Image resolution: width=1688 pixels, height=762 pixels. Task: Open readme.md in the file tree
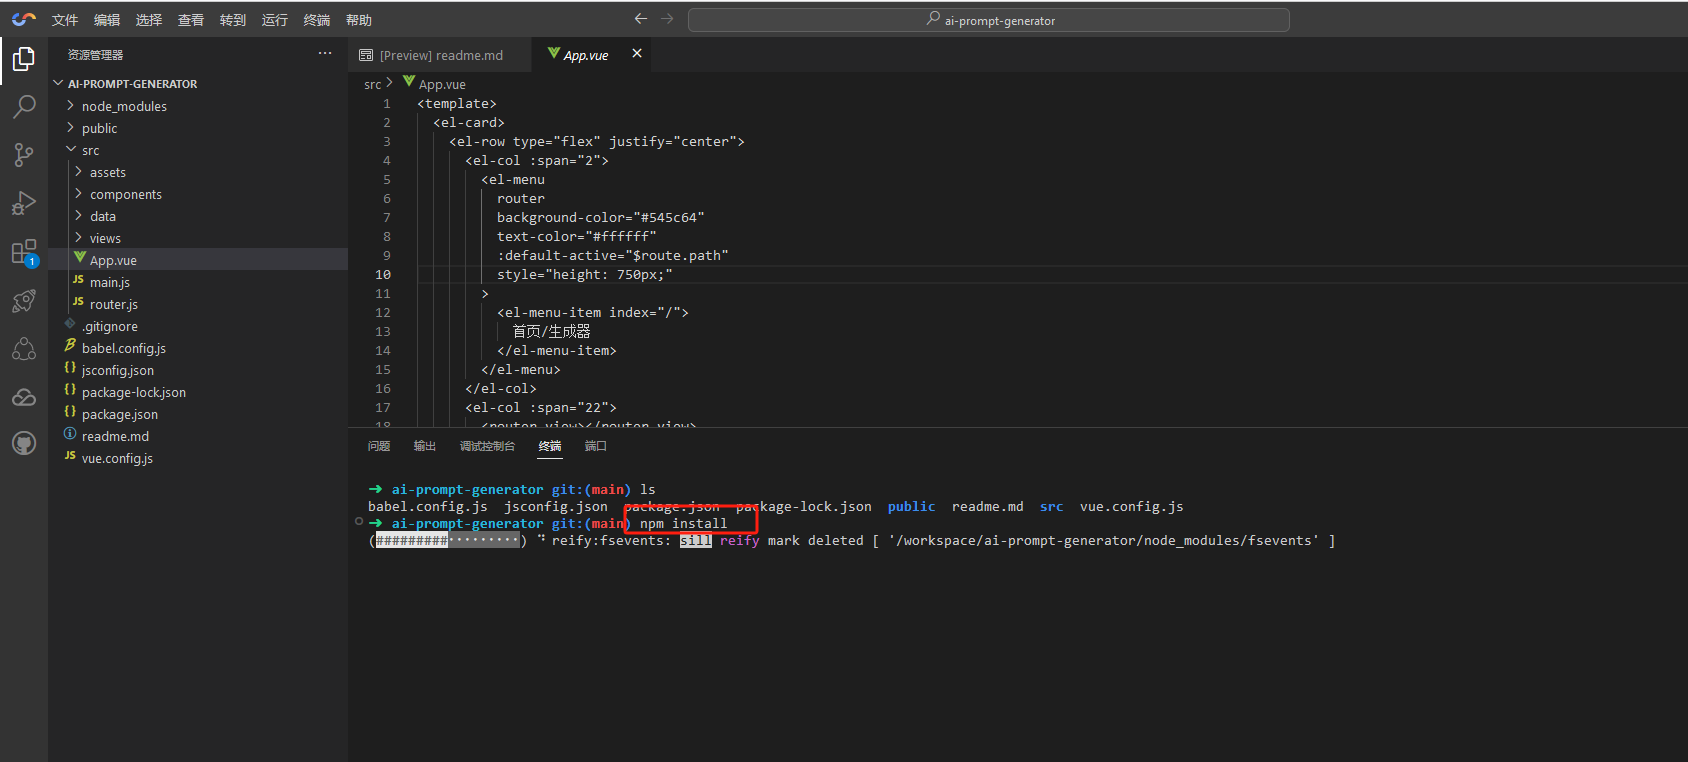(198, 436)
